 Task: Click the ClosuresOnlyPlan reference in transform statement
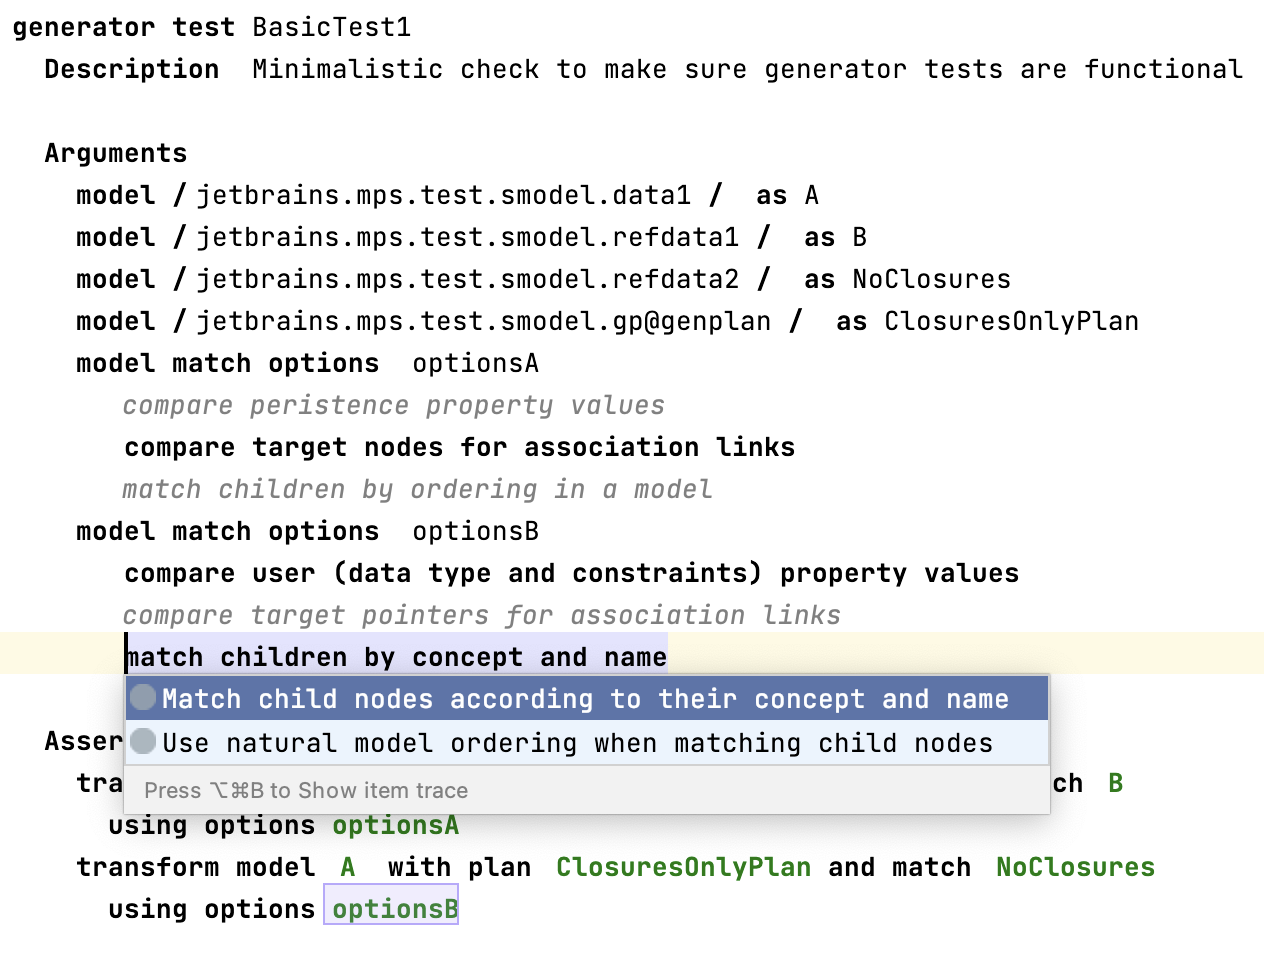click(x=683, y=867)
